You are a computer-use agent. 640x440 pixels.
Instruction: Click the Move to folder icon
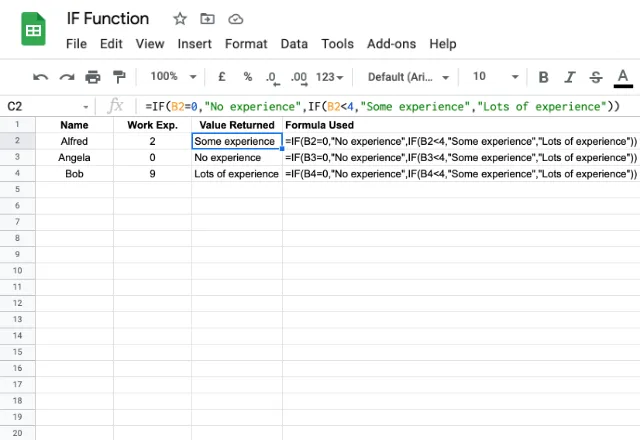tap(207, 19)
